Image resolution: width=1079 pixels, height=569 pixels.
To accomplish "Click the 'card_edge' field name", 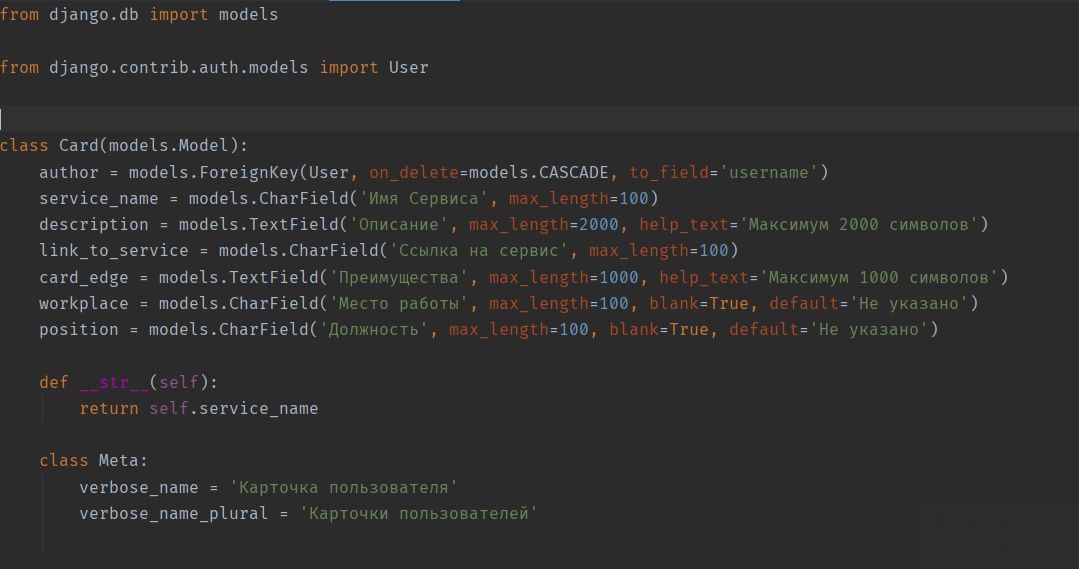I will (84, 278).
